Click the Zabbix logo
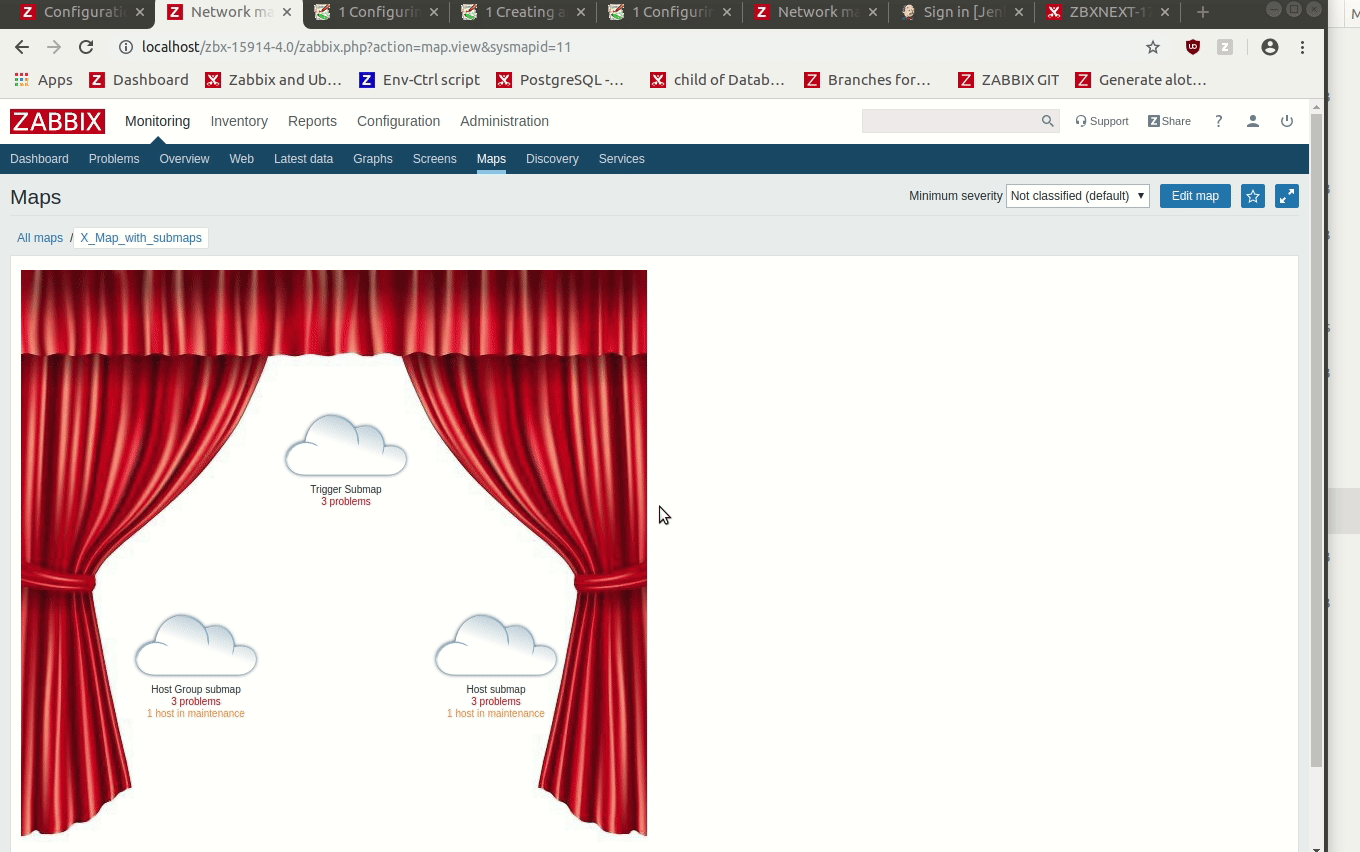 pyautogui.click(x=57, y=121)
